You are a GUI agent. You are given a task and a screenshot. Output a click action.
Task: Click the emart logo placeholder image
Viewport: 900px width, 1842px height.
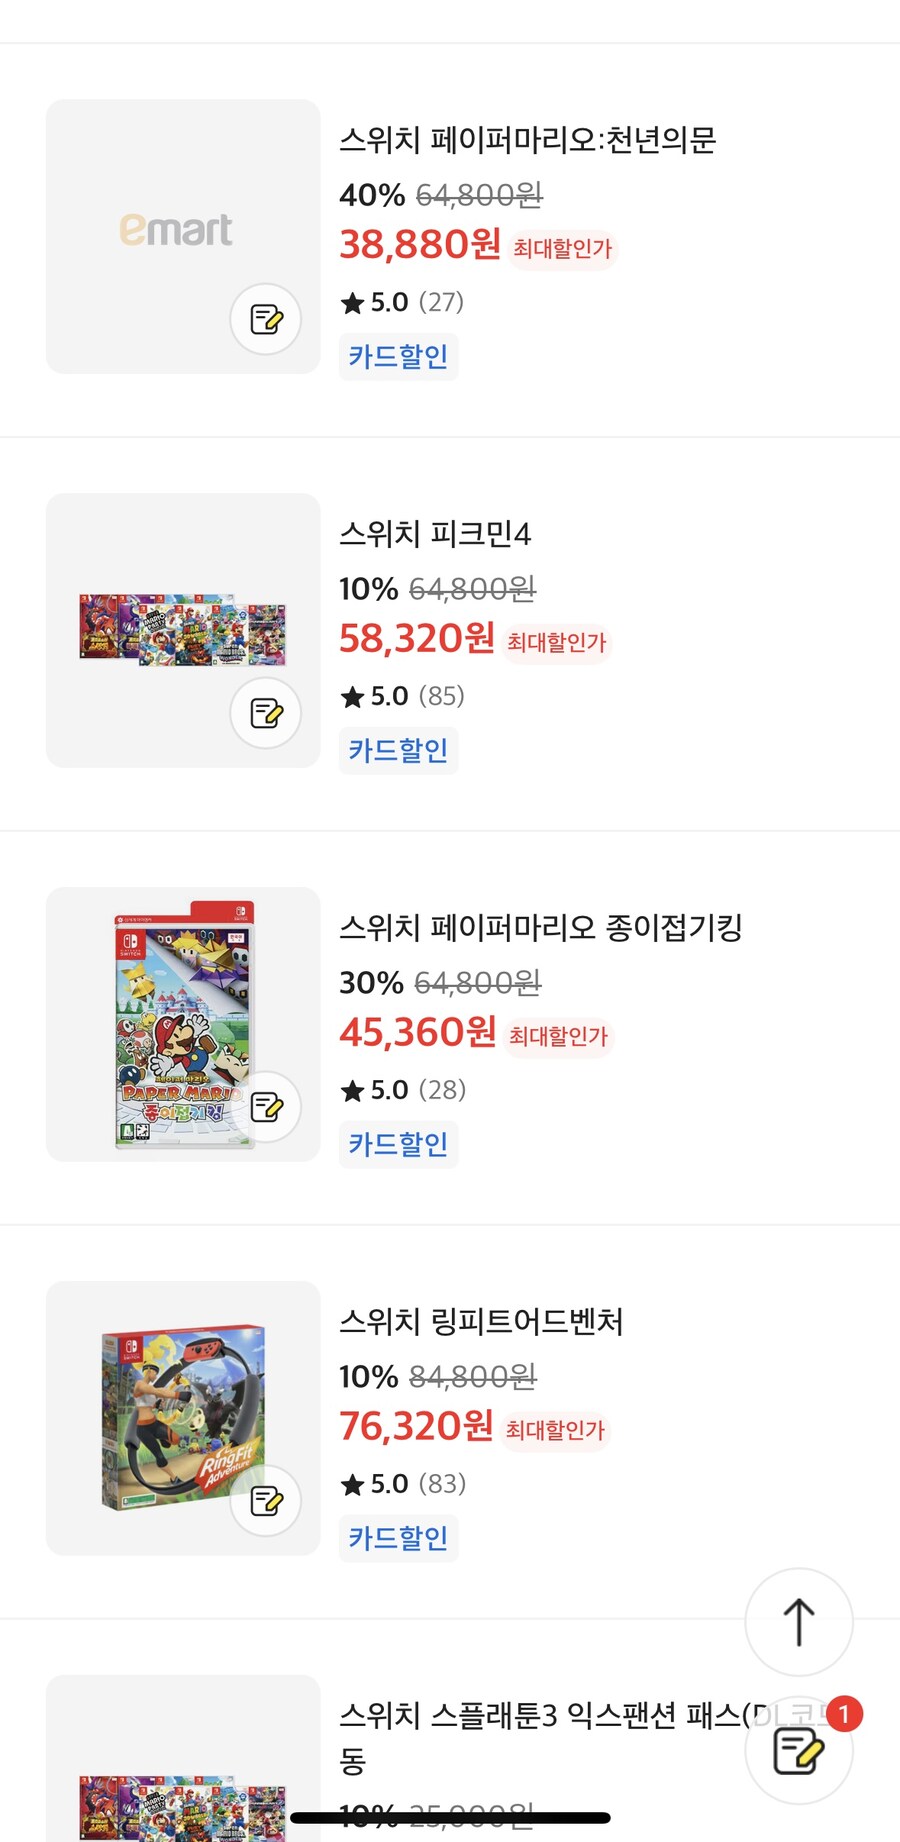click(x=180, y=232)
